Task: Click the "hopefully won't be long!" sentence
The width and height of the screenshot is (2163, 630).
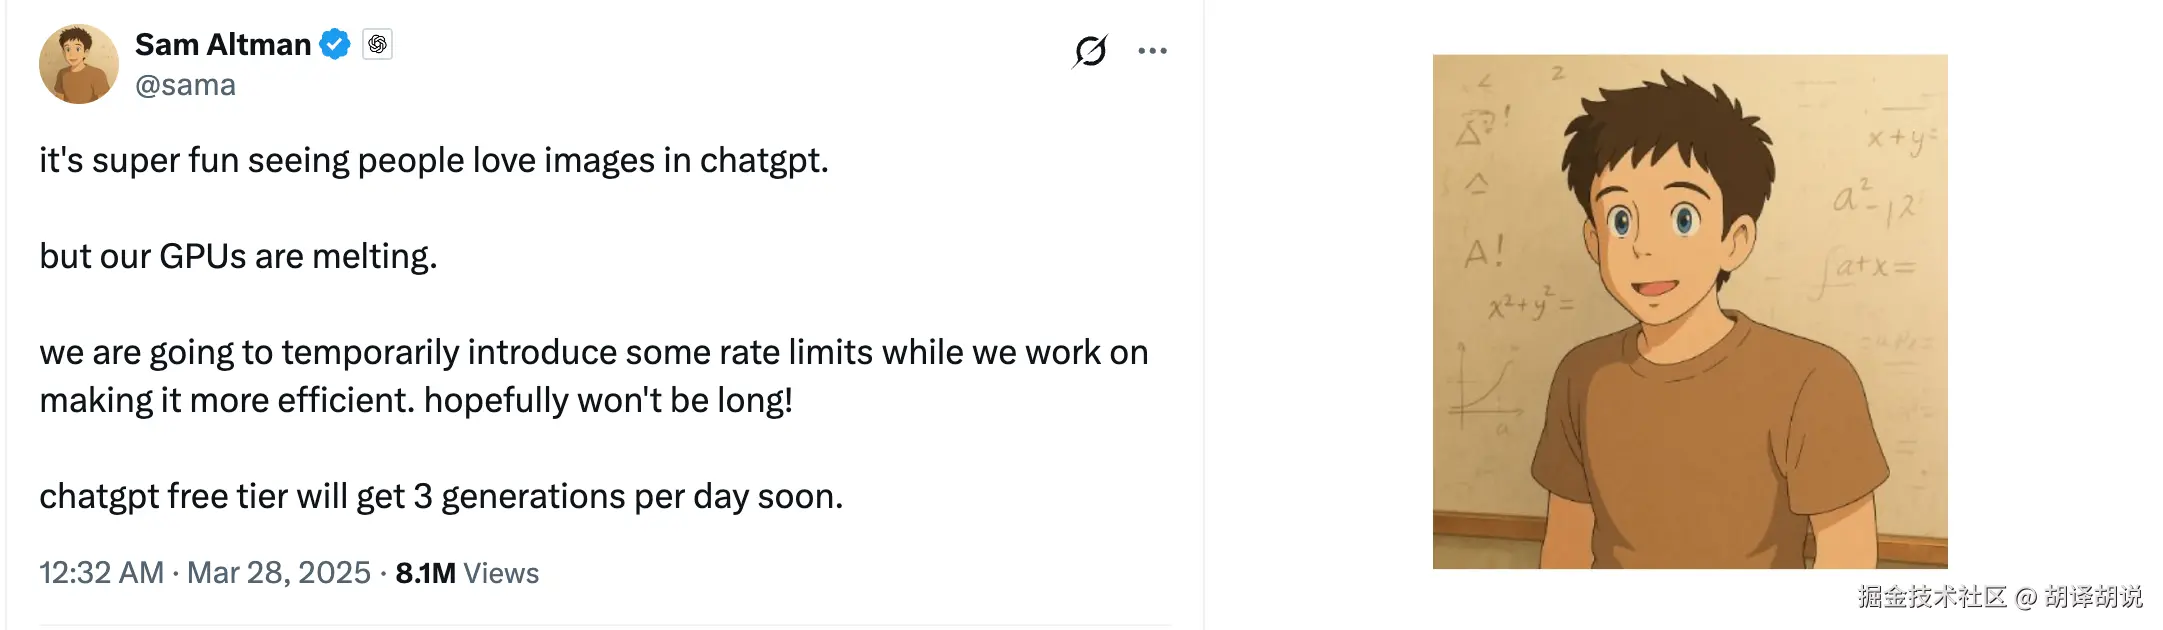Action: pyautogui.click(x=608, y=401)
